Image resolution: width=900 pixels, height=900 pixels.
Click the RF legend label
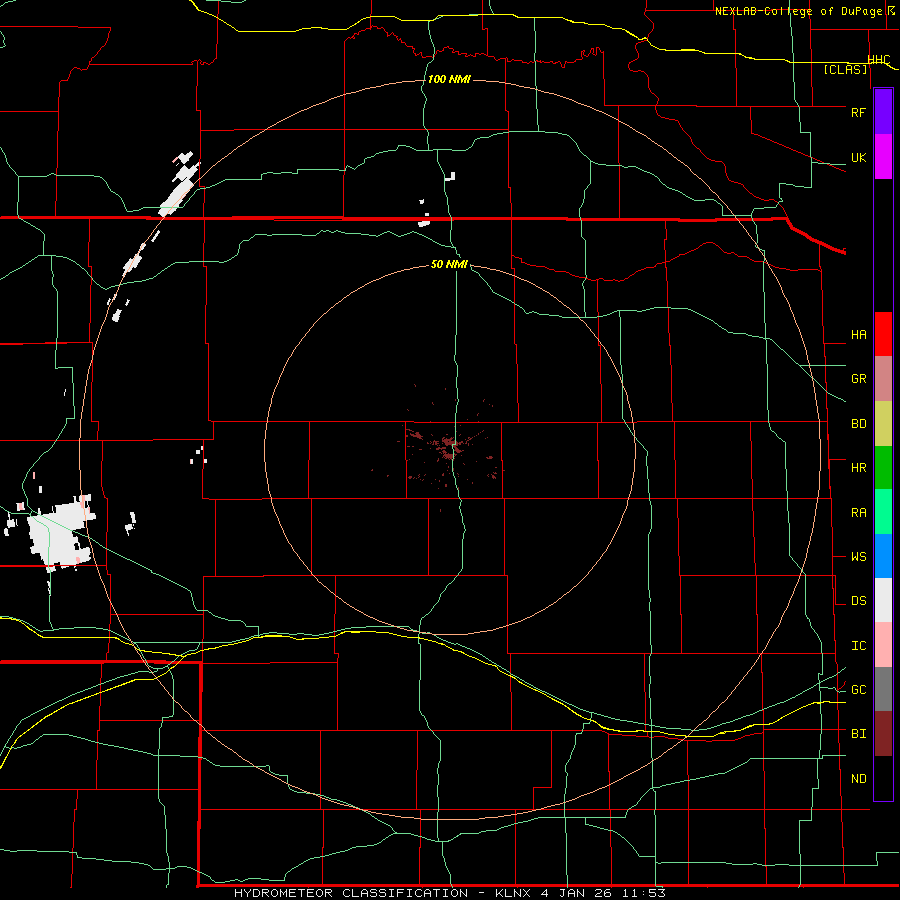859,112
